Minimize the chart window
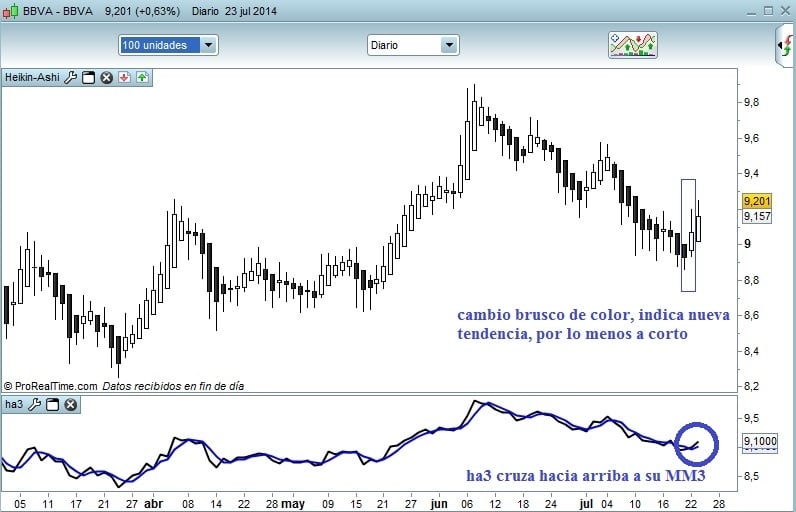Viewport: 796px width, 512px height. point(752,11)
